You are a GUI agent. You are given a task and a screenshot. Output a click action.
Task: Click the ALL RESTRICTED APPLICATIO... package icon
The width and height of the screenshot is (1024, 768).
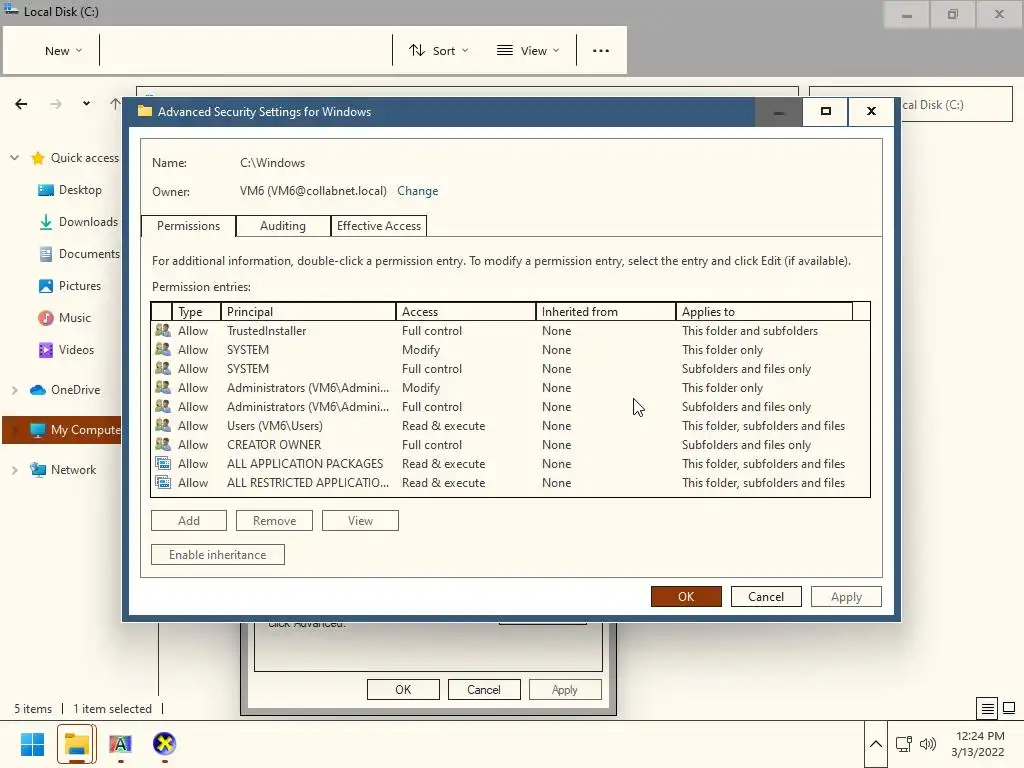coord(163,482)
